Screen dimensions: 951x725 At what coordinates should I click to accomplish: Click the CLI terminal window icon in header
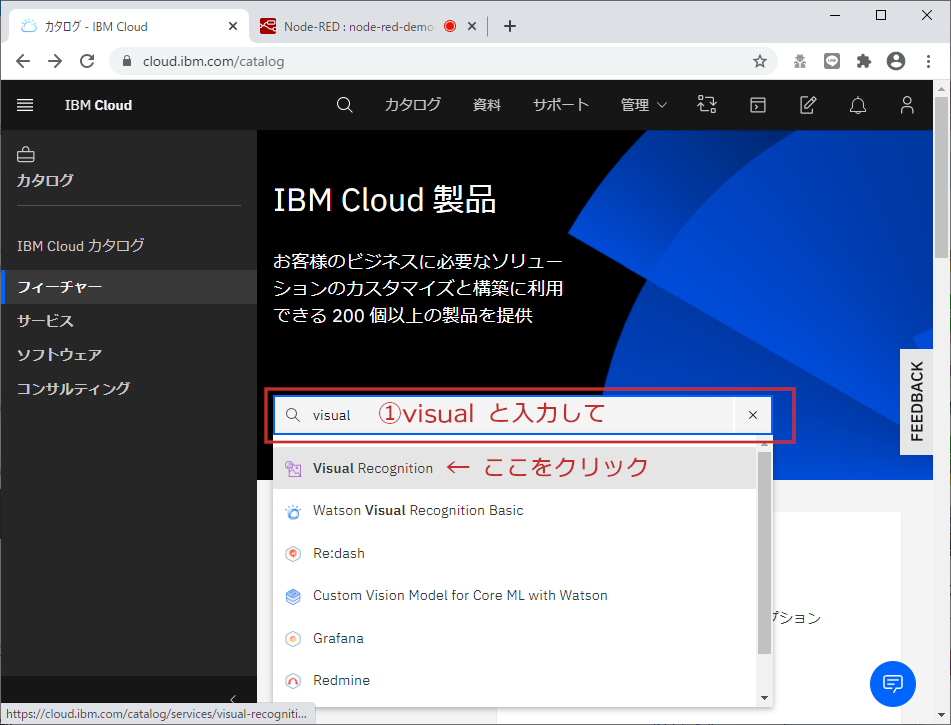pos(757,104)
